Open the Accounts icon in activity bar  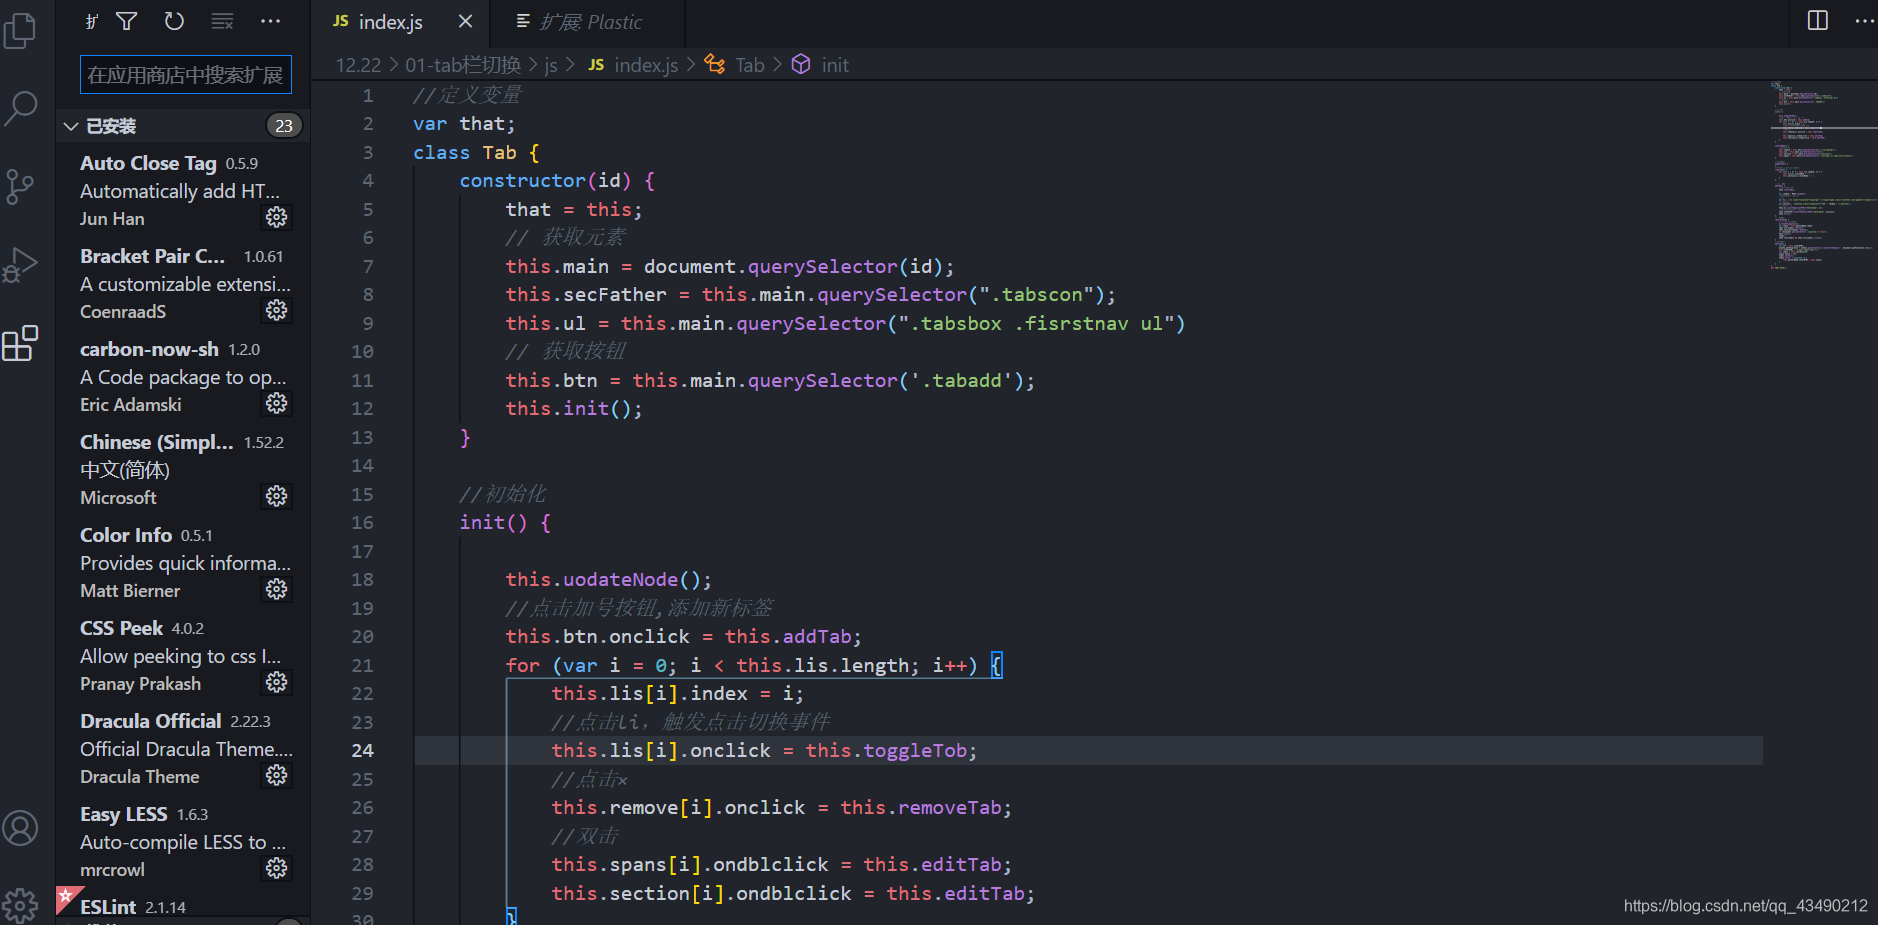[20, 828]
